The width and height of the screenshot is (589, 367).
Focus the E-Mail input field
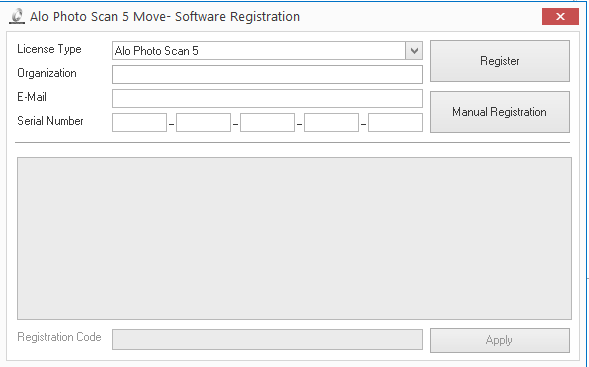pos(267,98)
